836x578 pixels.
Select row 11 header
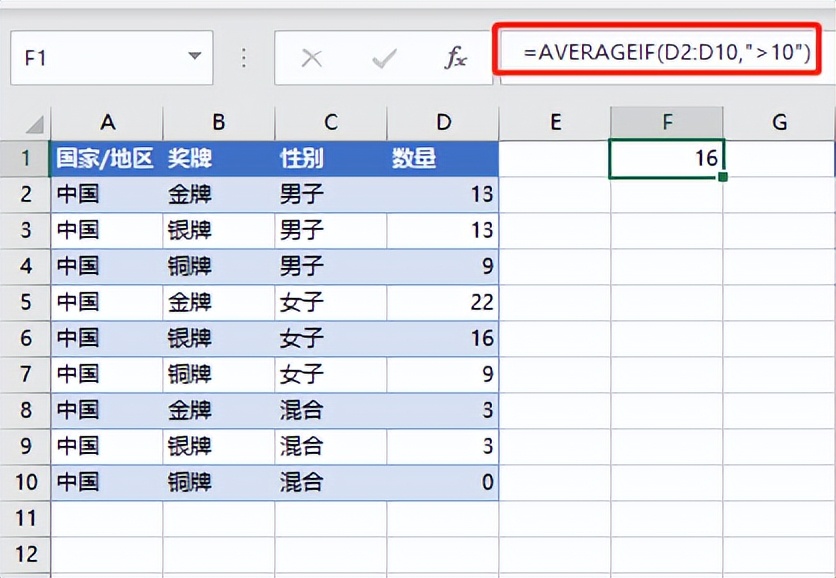pyautogui.click(x=26, y=518)
